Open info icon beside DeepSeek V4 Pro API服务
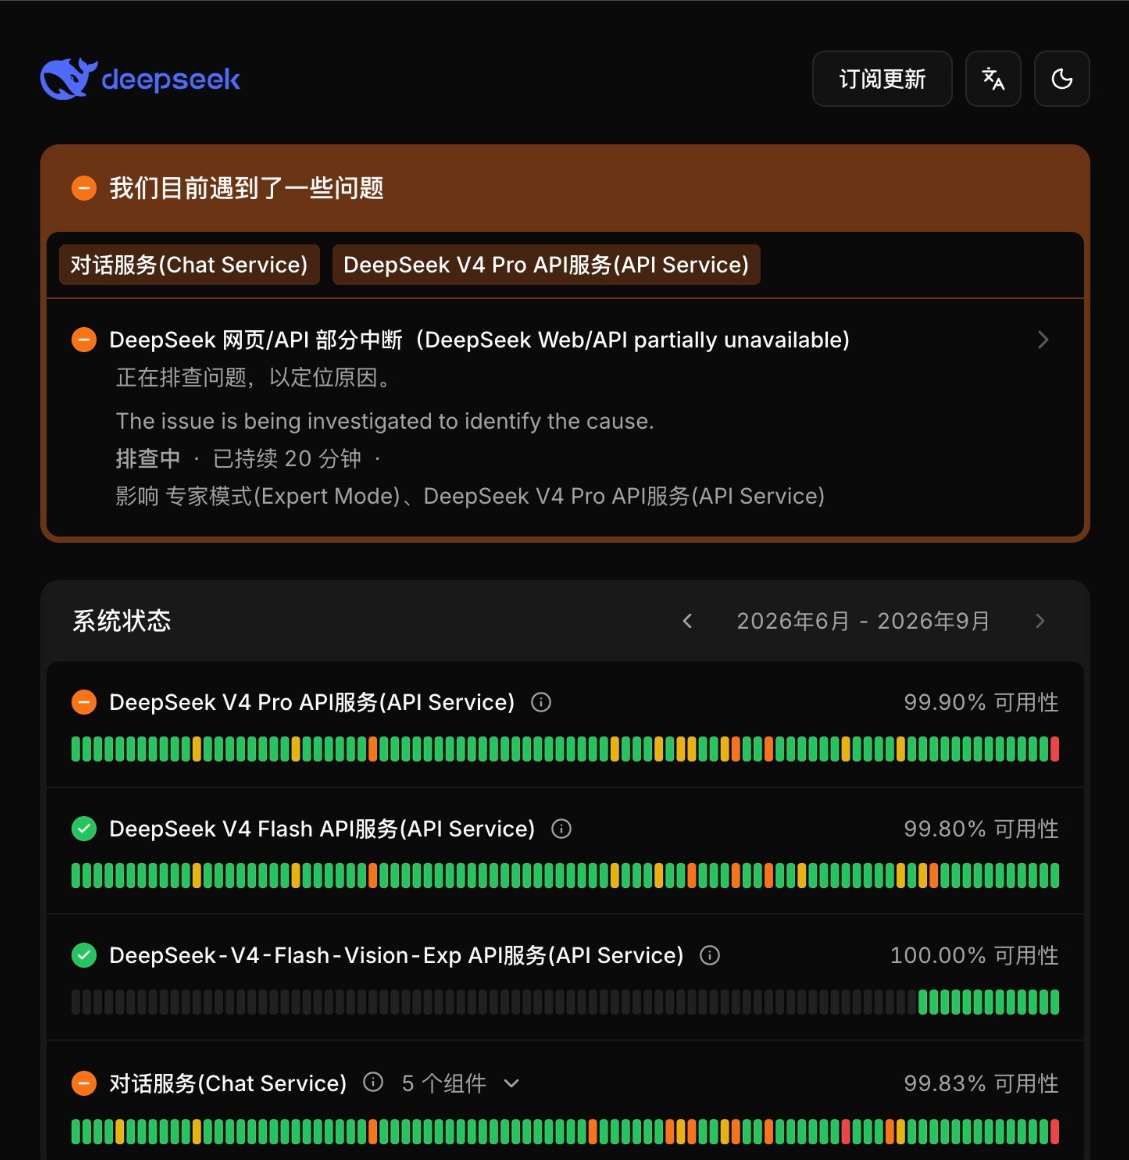The height and width of the screenshot is (1160, 1129). pyautogui.click(x=541, y=702)
